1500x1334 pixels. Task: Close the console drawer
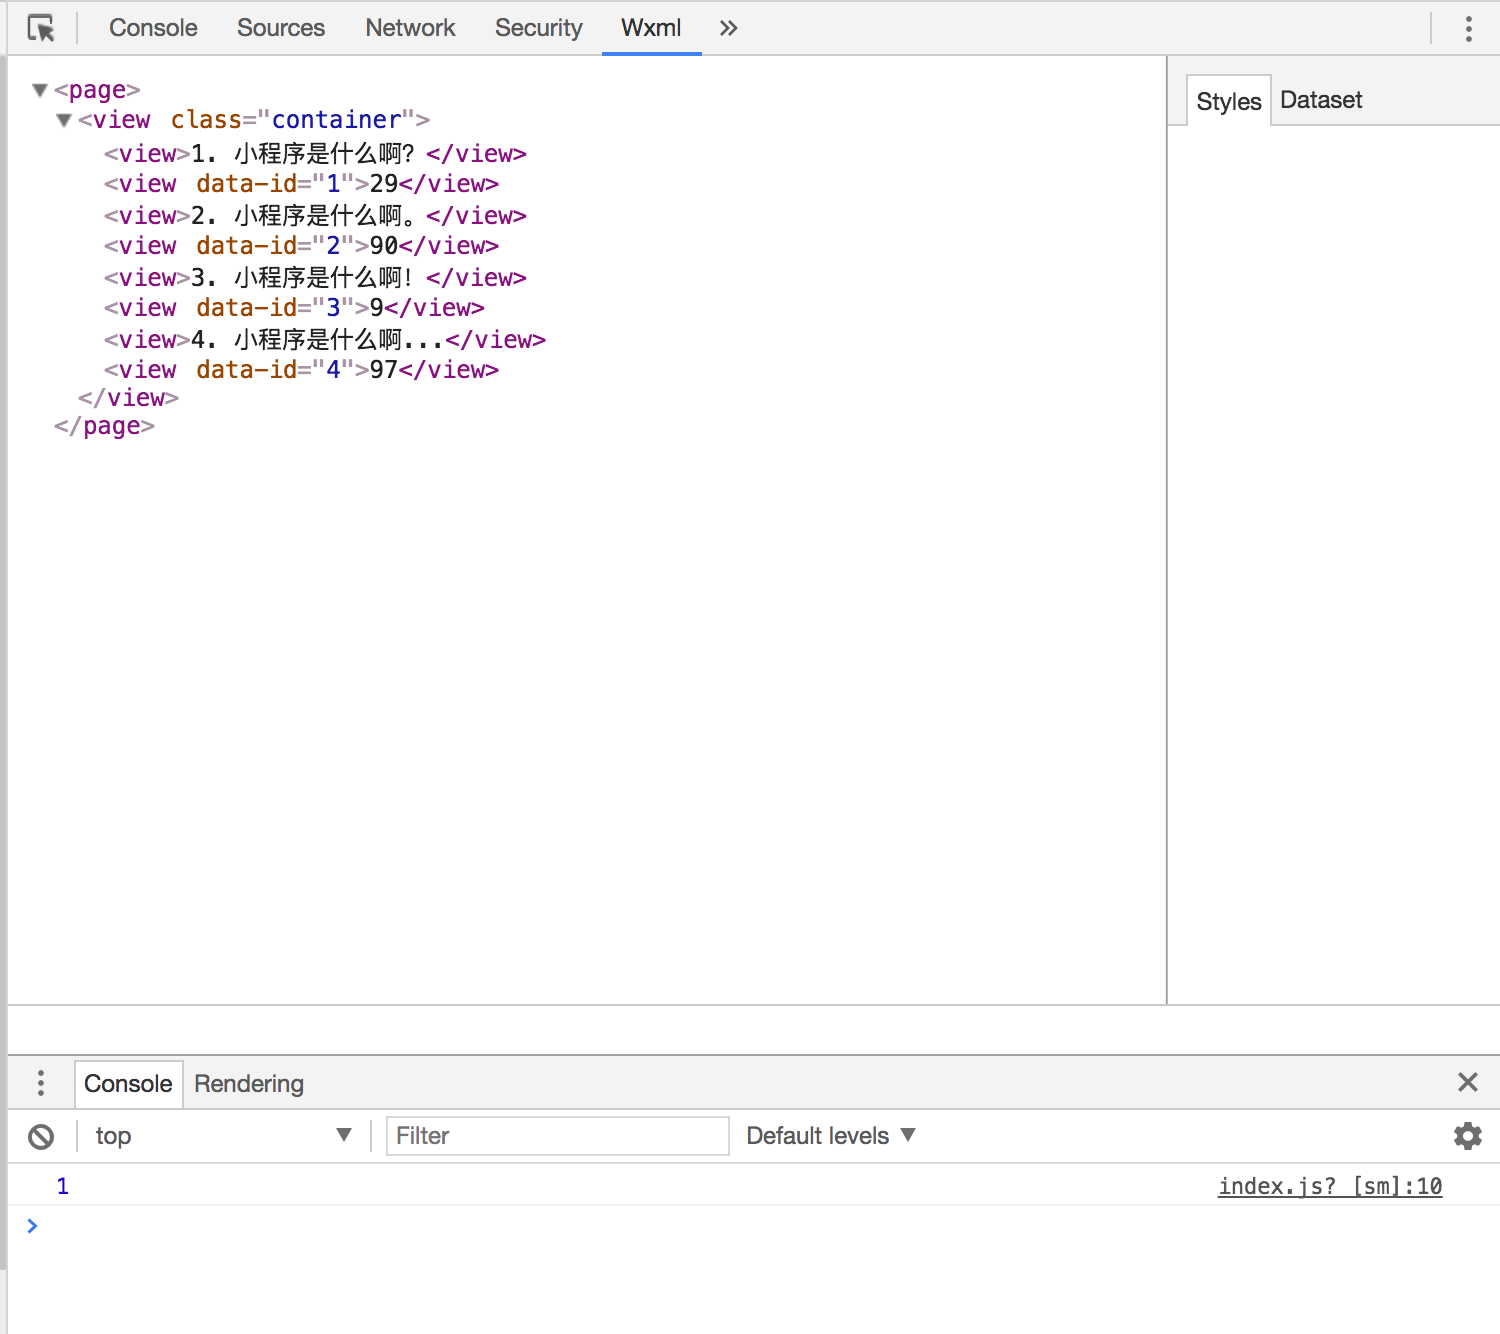click(x=1467, y=1082)
